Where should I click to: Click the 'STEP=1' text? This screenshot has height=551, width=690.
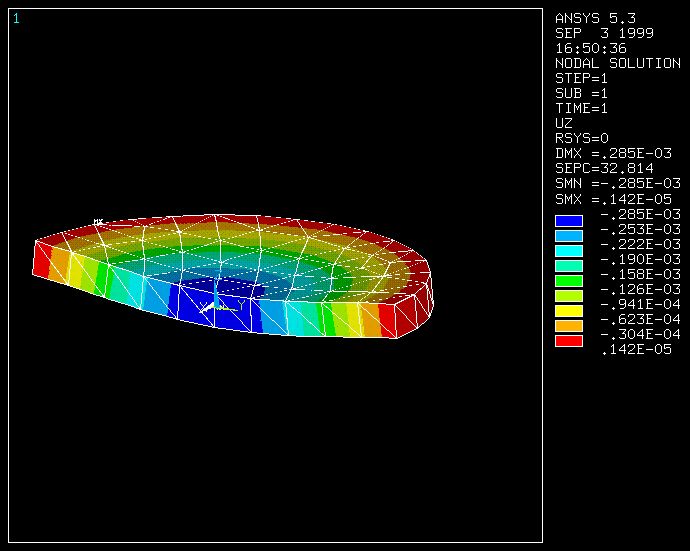click(581, 78)
